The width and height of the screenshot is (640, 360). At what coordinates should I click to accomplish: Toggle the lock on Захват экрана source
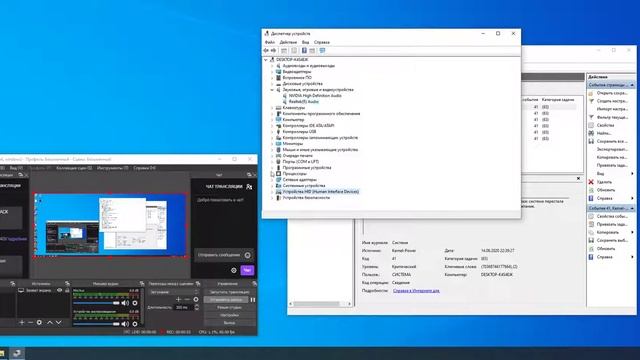tap(67, 290)
